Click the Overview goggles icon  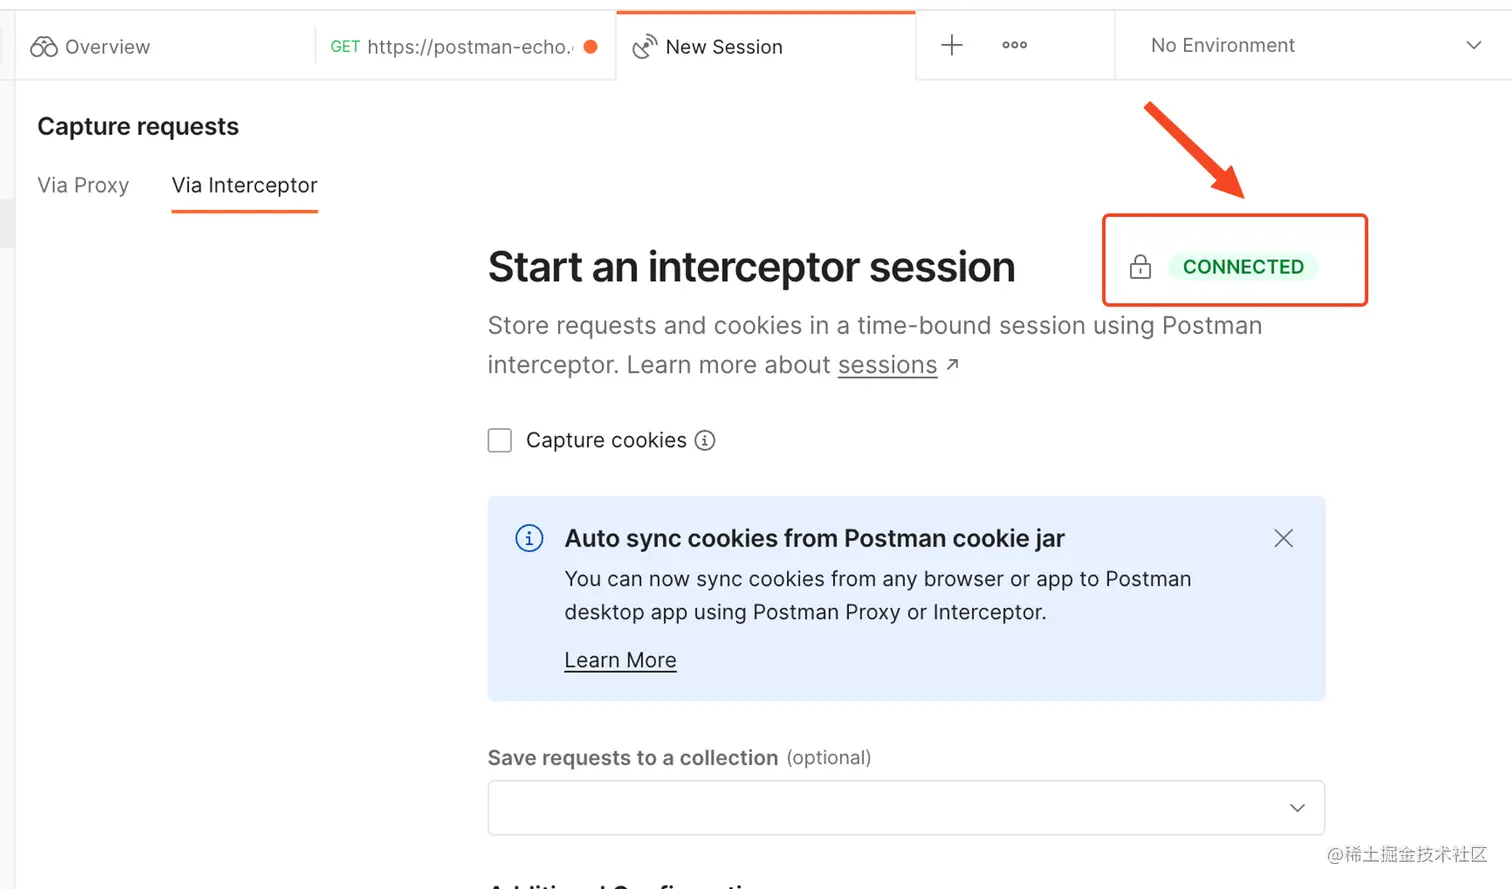pyautogui.click(x=44, y=46)
